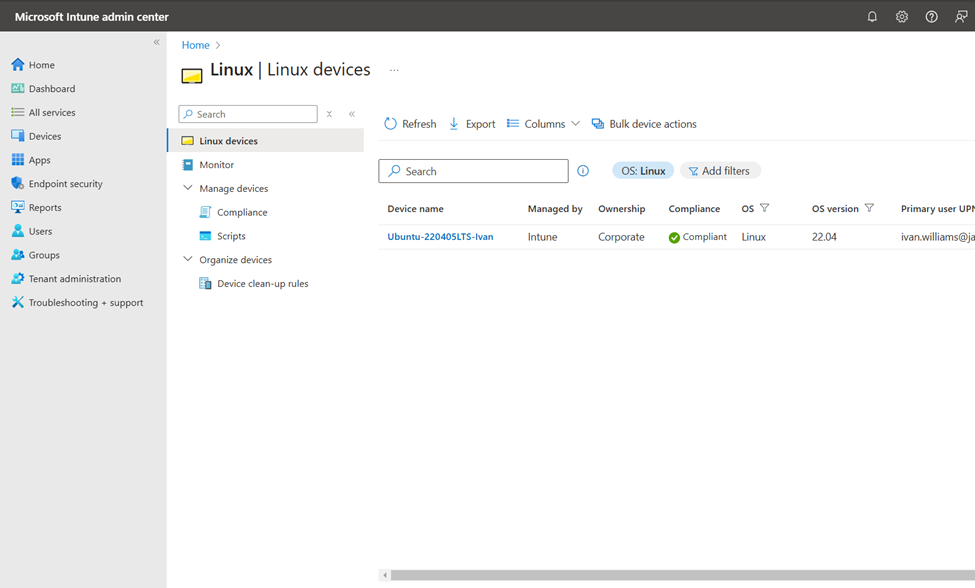Click inside the blade menu Search field
This screenshot has height=588, width=975.
248,114
